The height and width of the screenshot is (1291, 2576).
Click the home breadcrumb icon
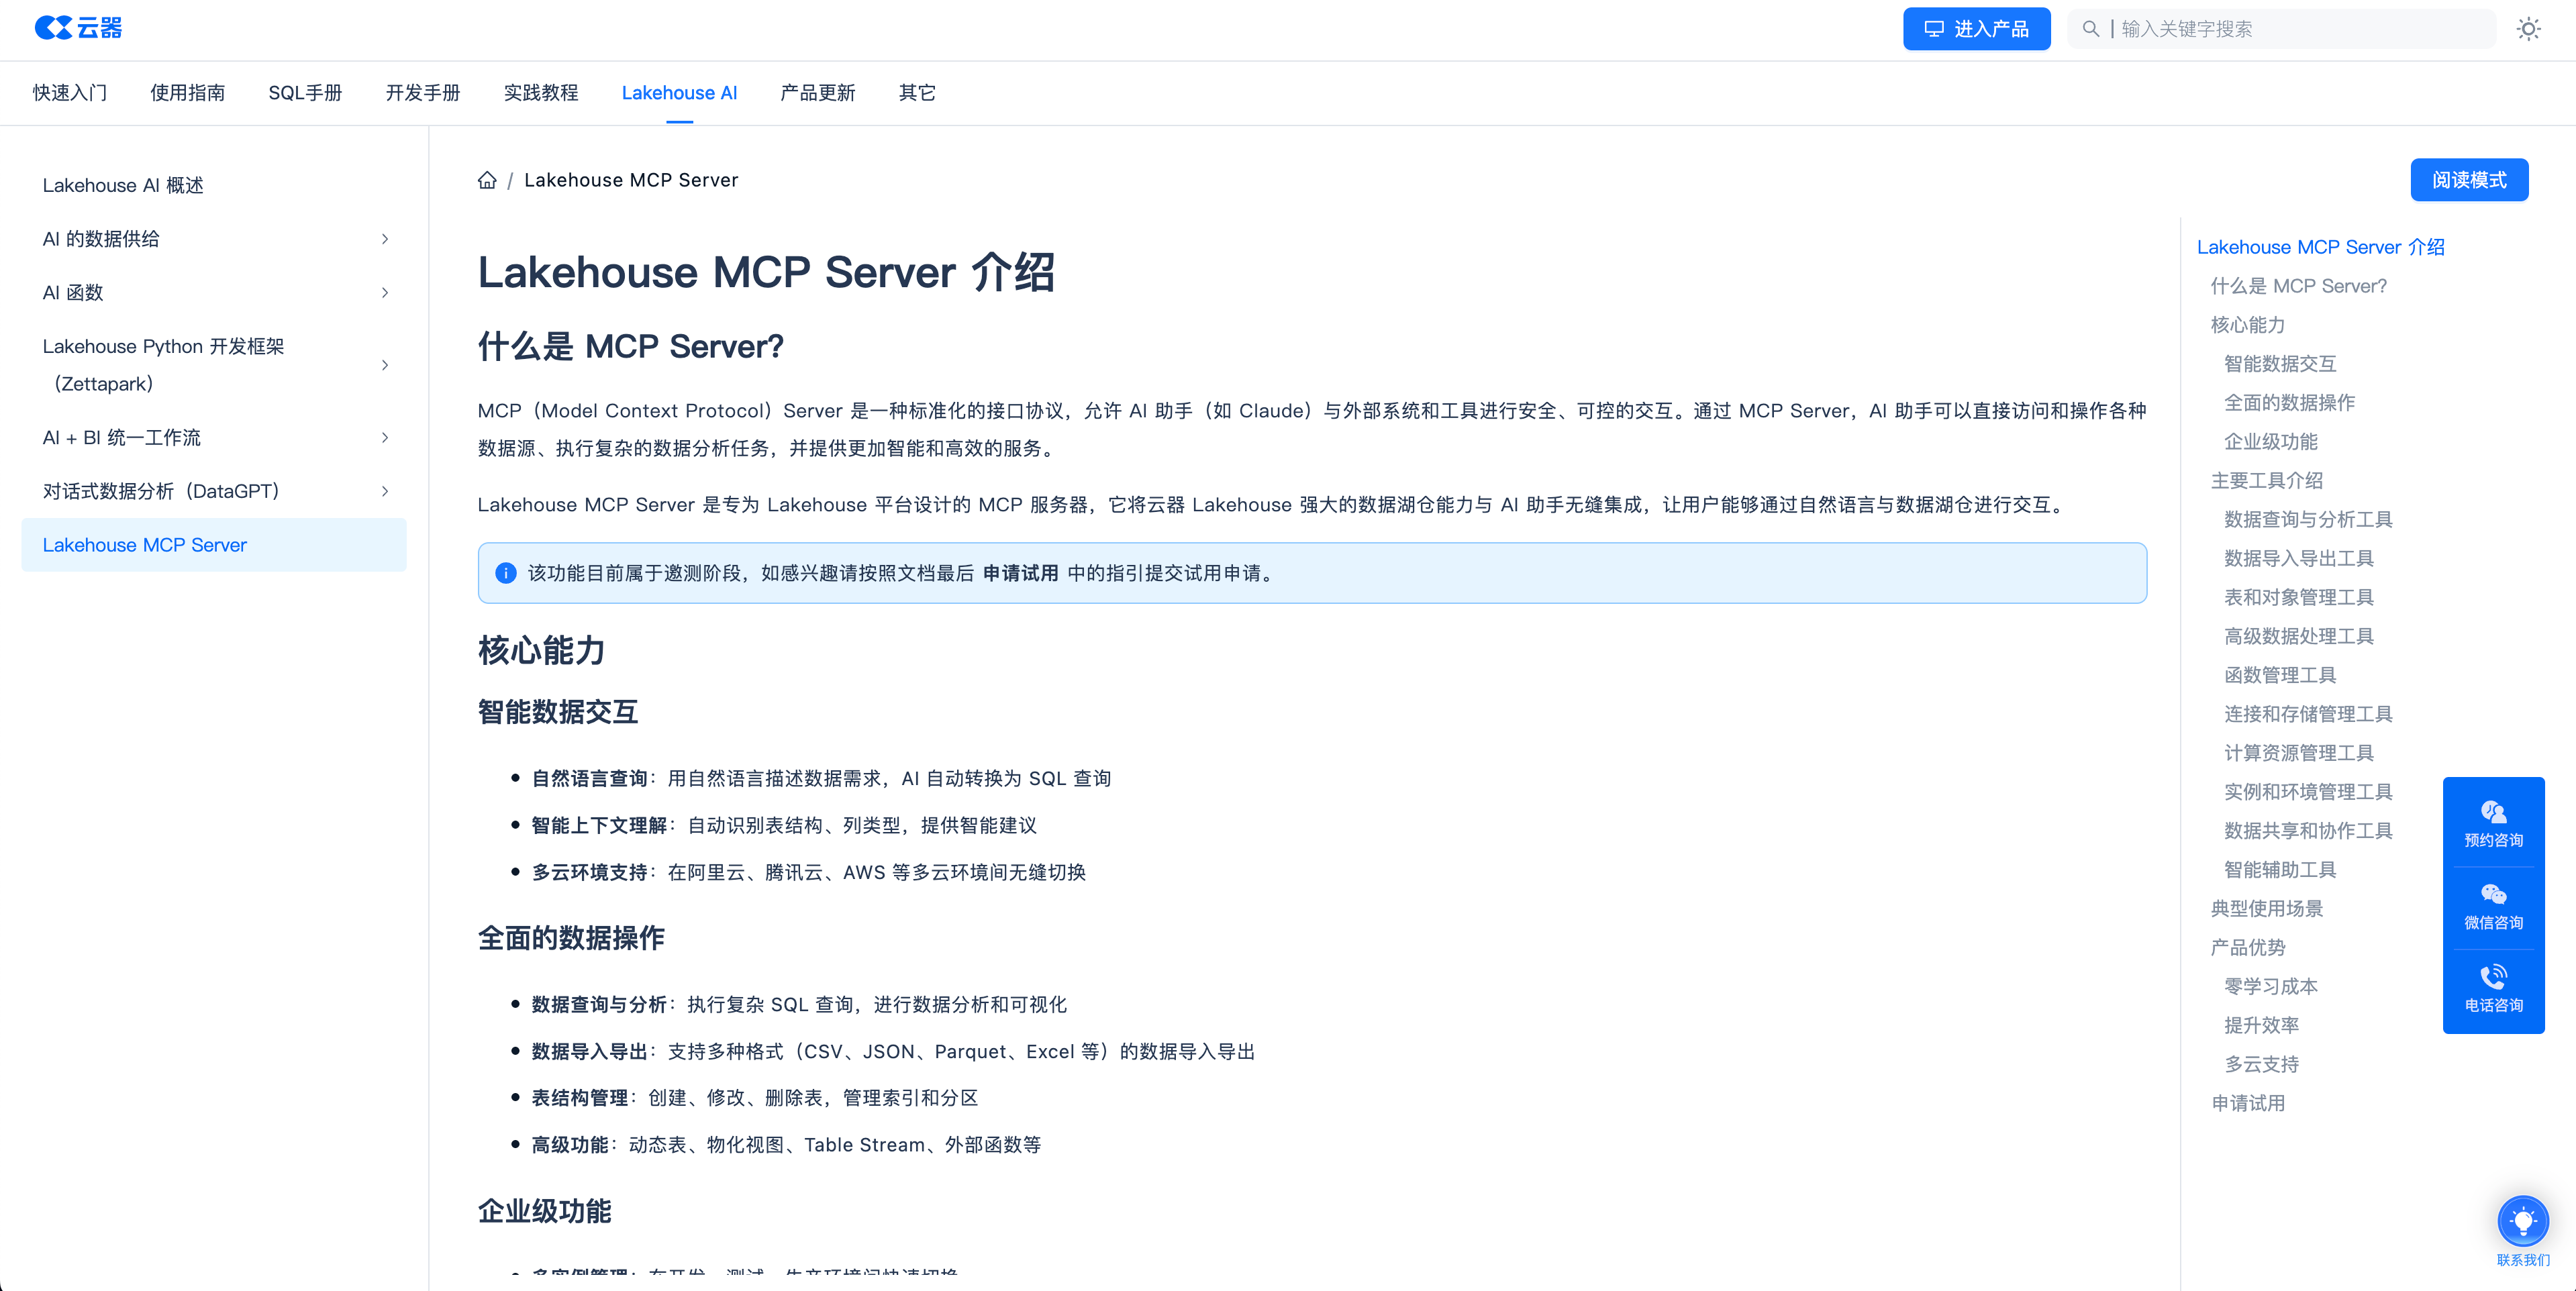coord(487,180)
